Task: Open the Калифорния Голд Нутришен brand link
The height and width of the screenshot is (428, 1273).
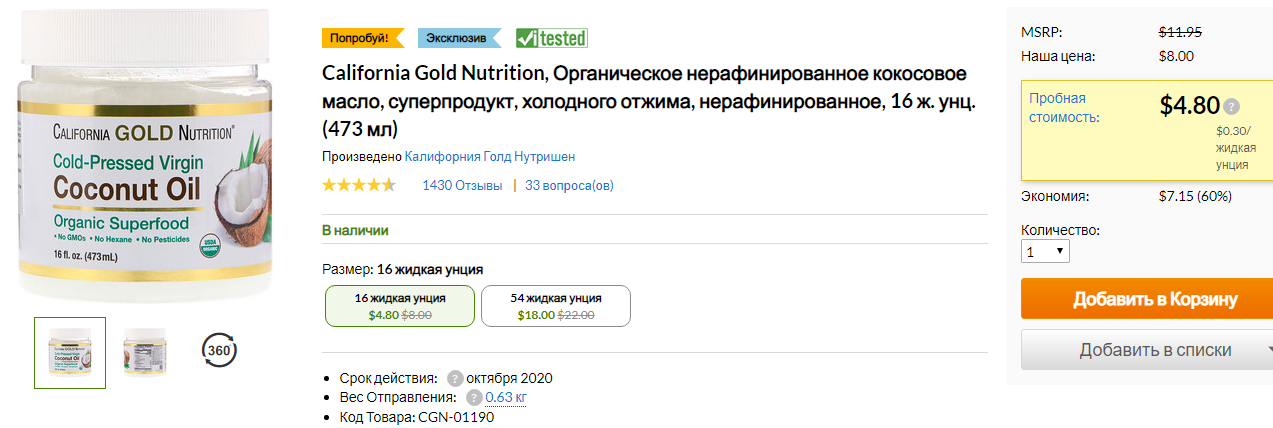Action: 490,157
